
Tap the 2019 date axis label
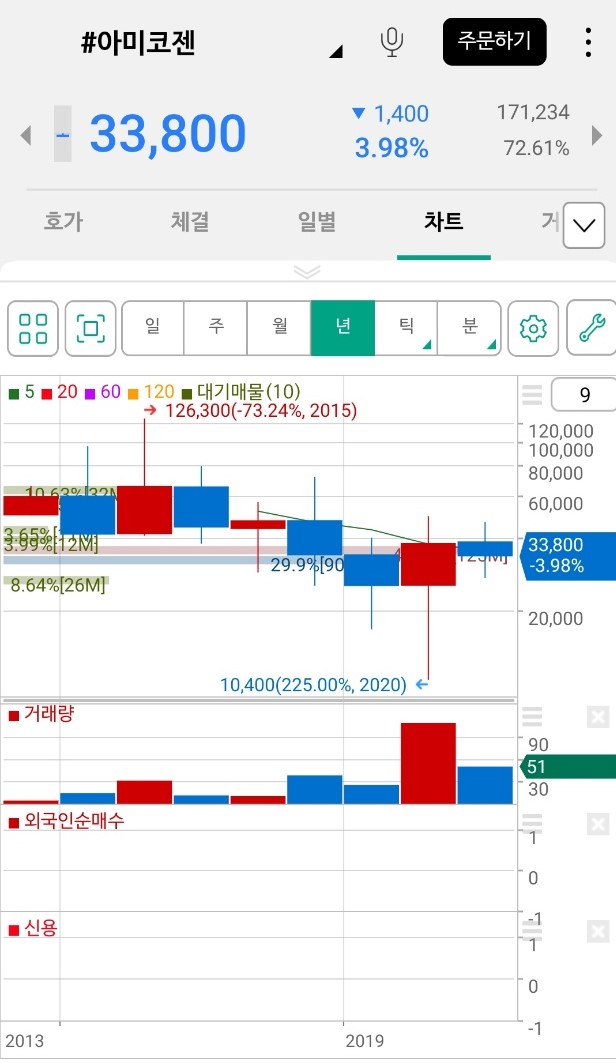[365, 1041]
